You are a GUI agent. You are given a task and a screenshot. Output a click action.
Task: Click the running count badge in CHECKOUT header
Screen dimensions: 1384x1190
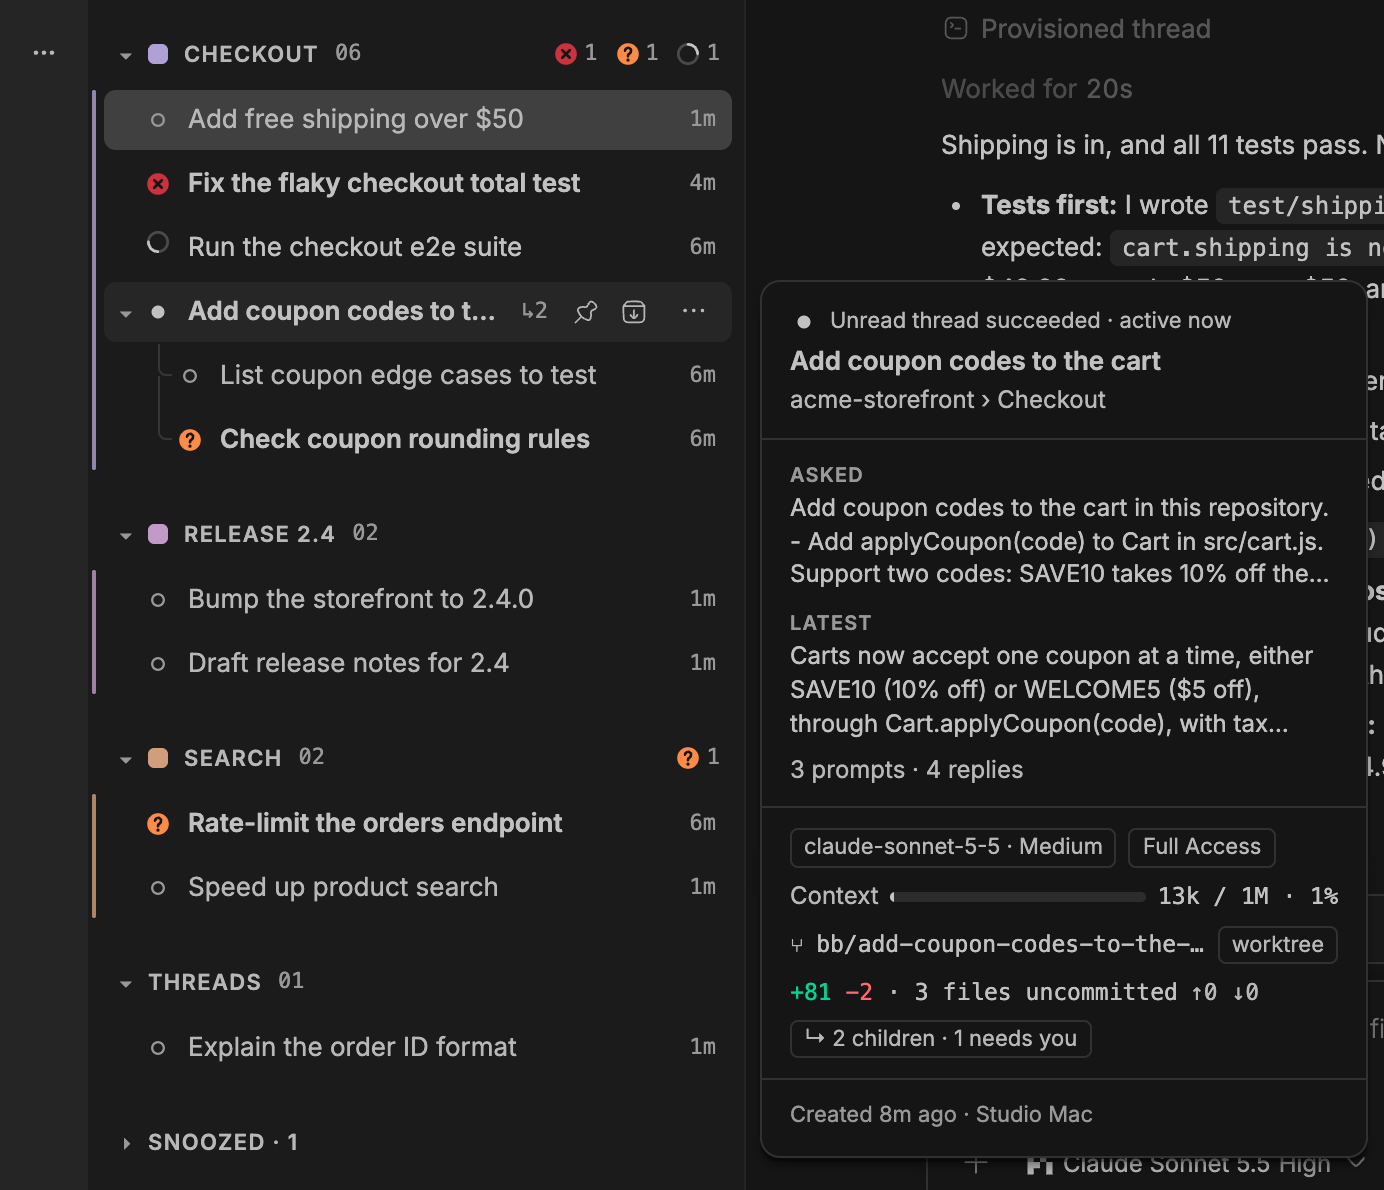(698, 53)
